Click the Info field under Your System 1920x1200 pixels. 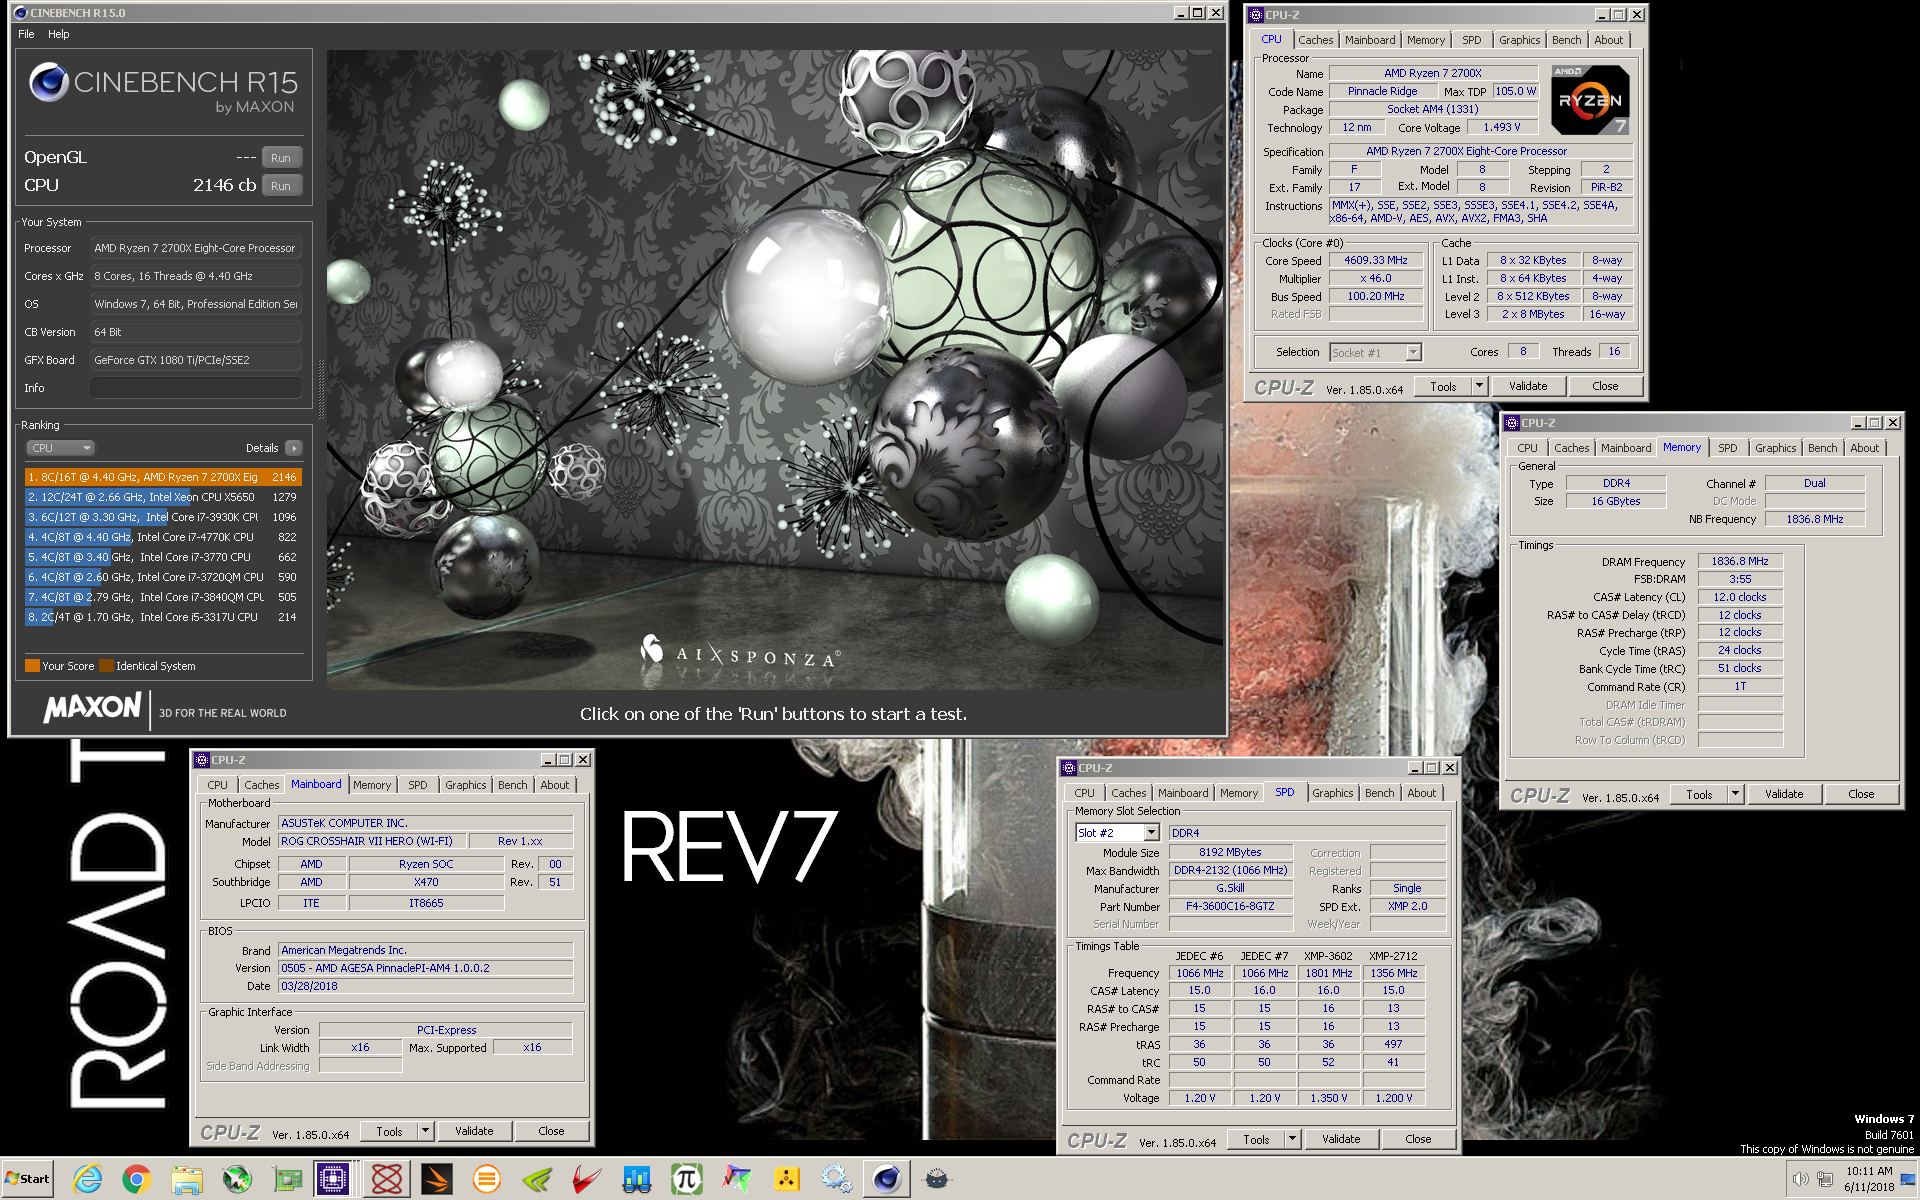pos(196,388)
